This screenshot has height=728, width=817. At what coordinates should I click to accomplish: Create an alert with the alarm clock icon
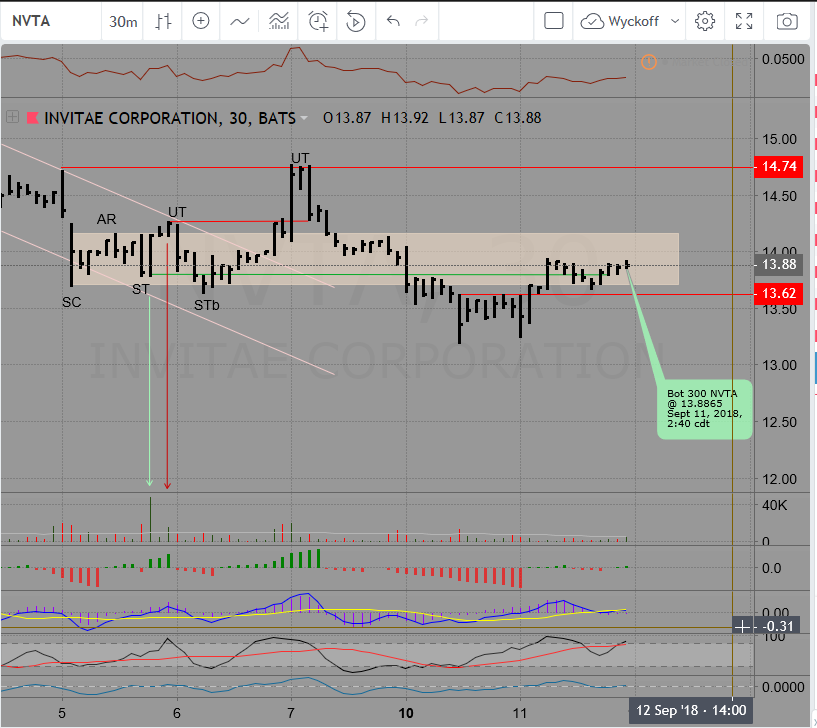(x=318, y=21)
